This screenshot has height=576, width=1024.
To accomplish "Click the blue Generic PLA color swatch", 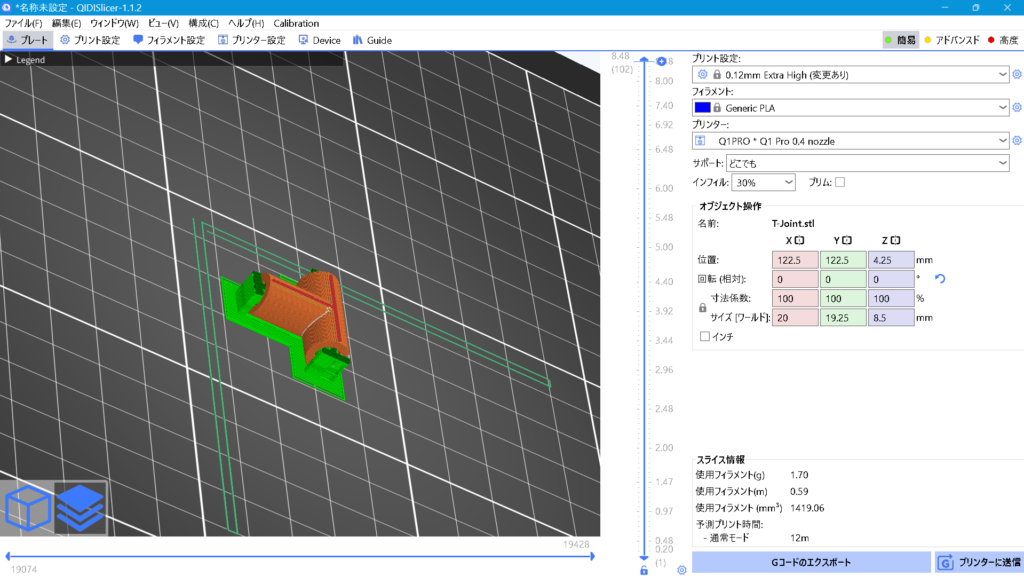I will pyautogui.click(x=706, y=107).
